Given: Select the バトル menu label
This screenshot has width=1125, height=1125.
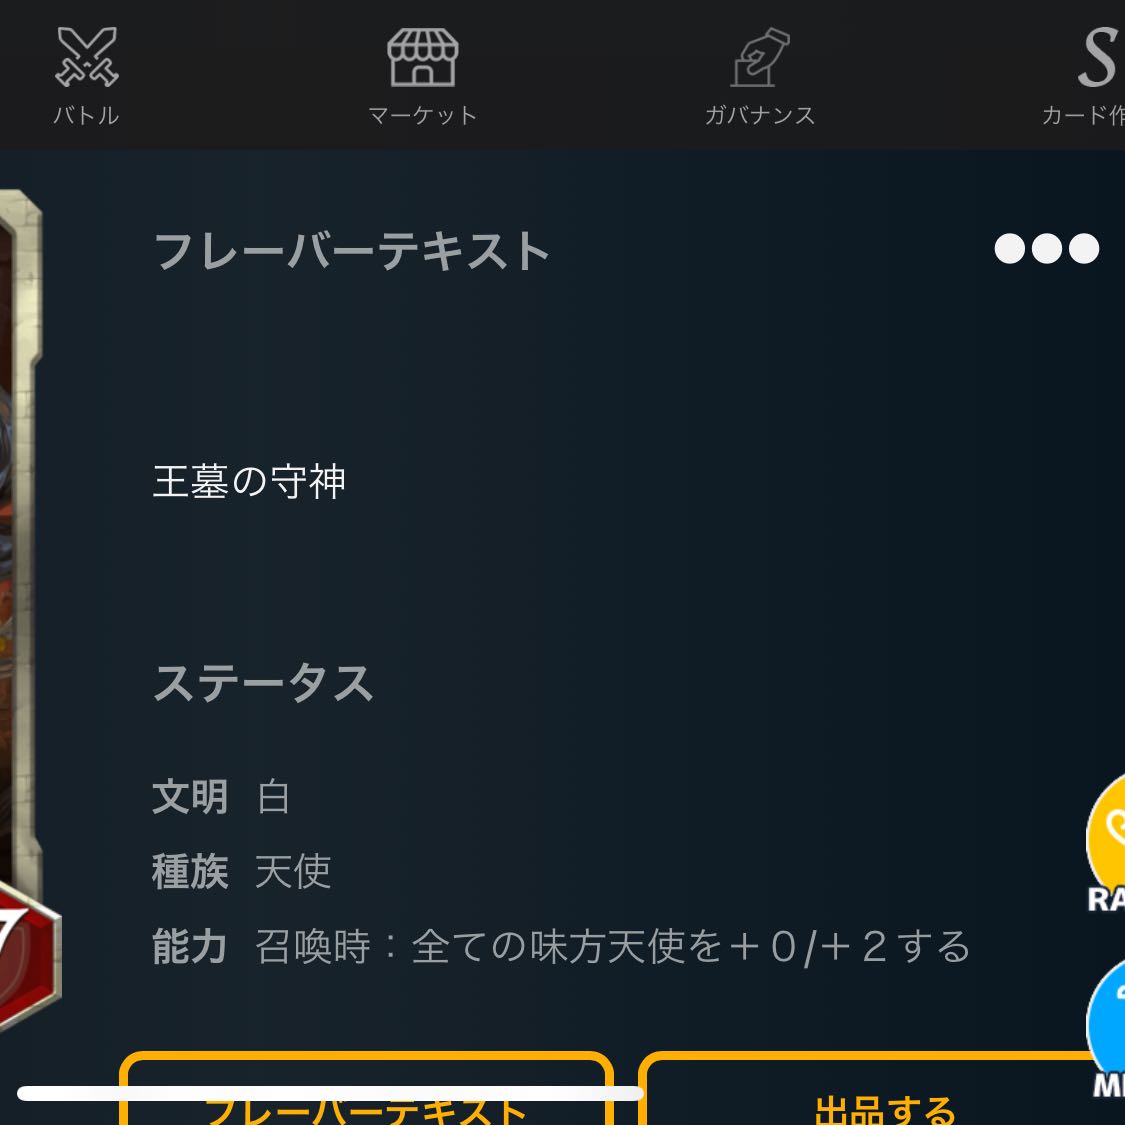Looking at the screenshot, I should [x=86, y=116].
